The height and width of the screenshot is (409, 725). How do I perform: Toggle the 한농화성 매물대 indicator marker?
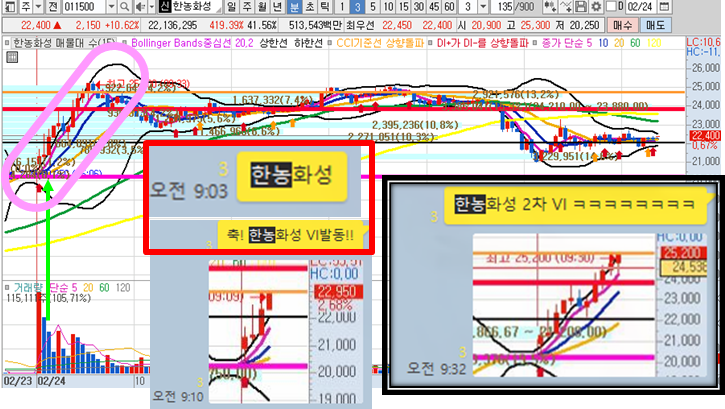tap(7, 43)
